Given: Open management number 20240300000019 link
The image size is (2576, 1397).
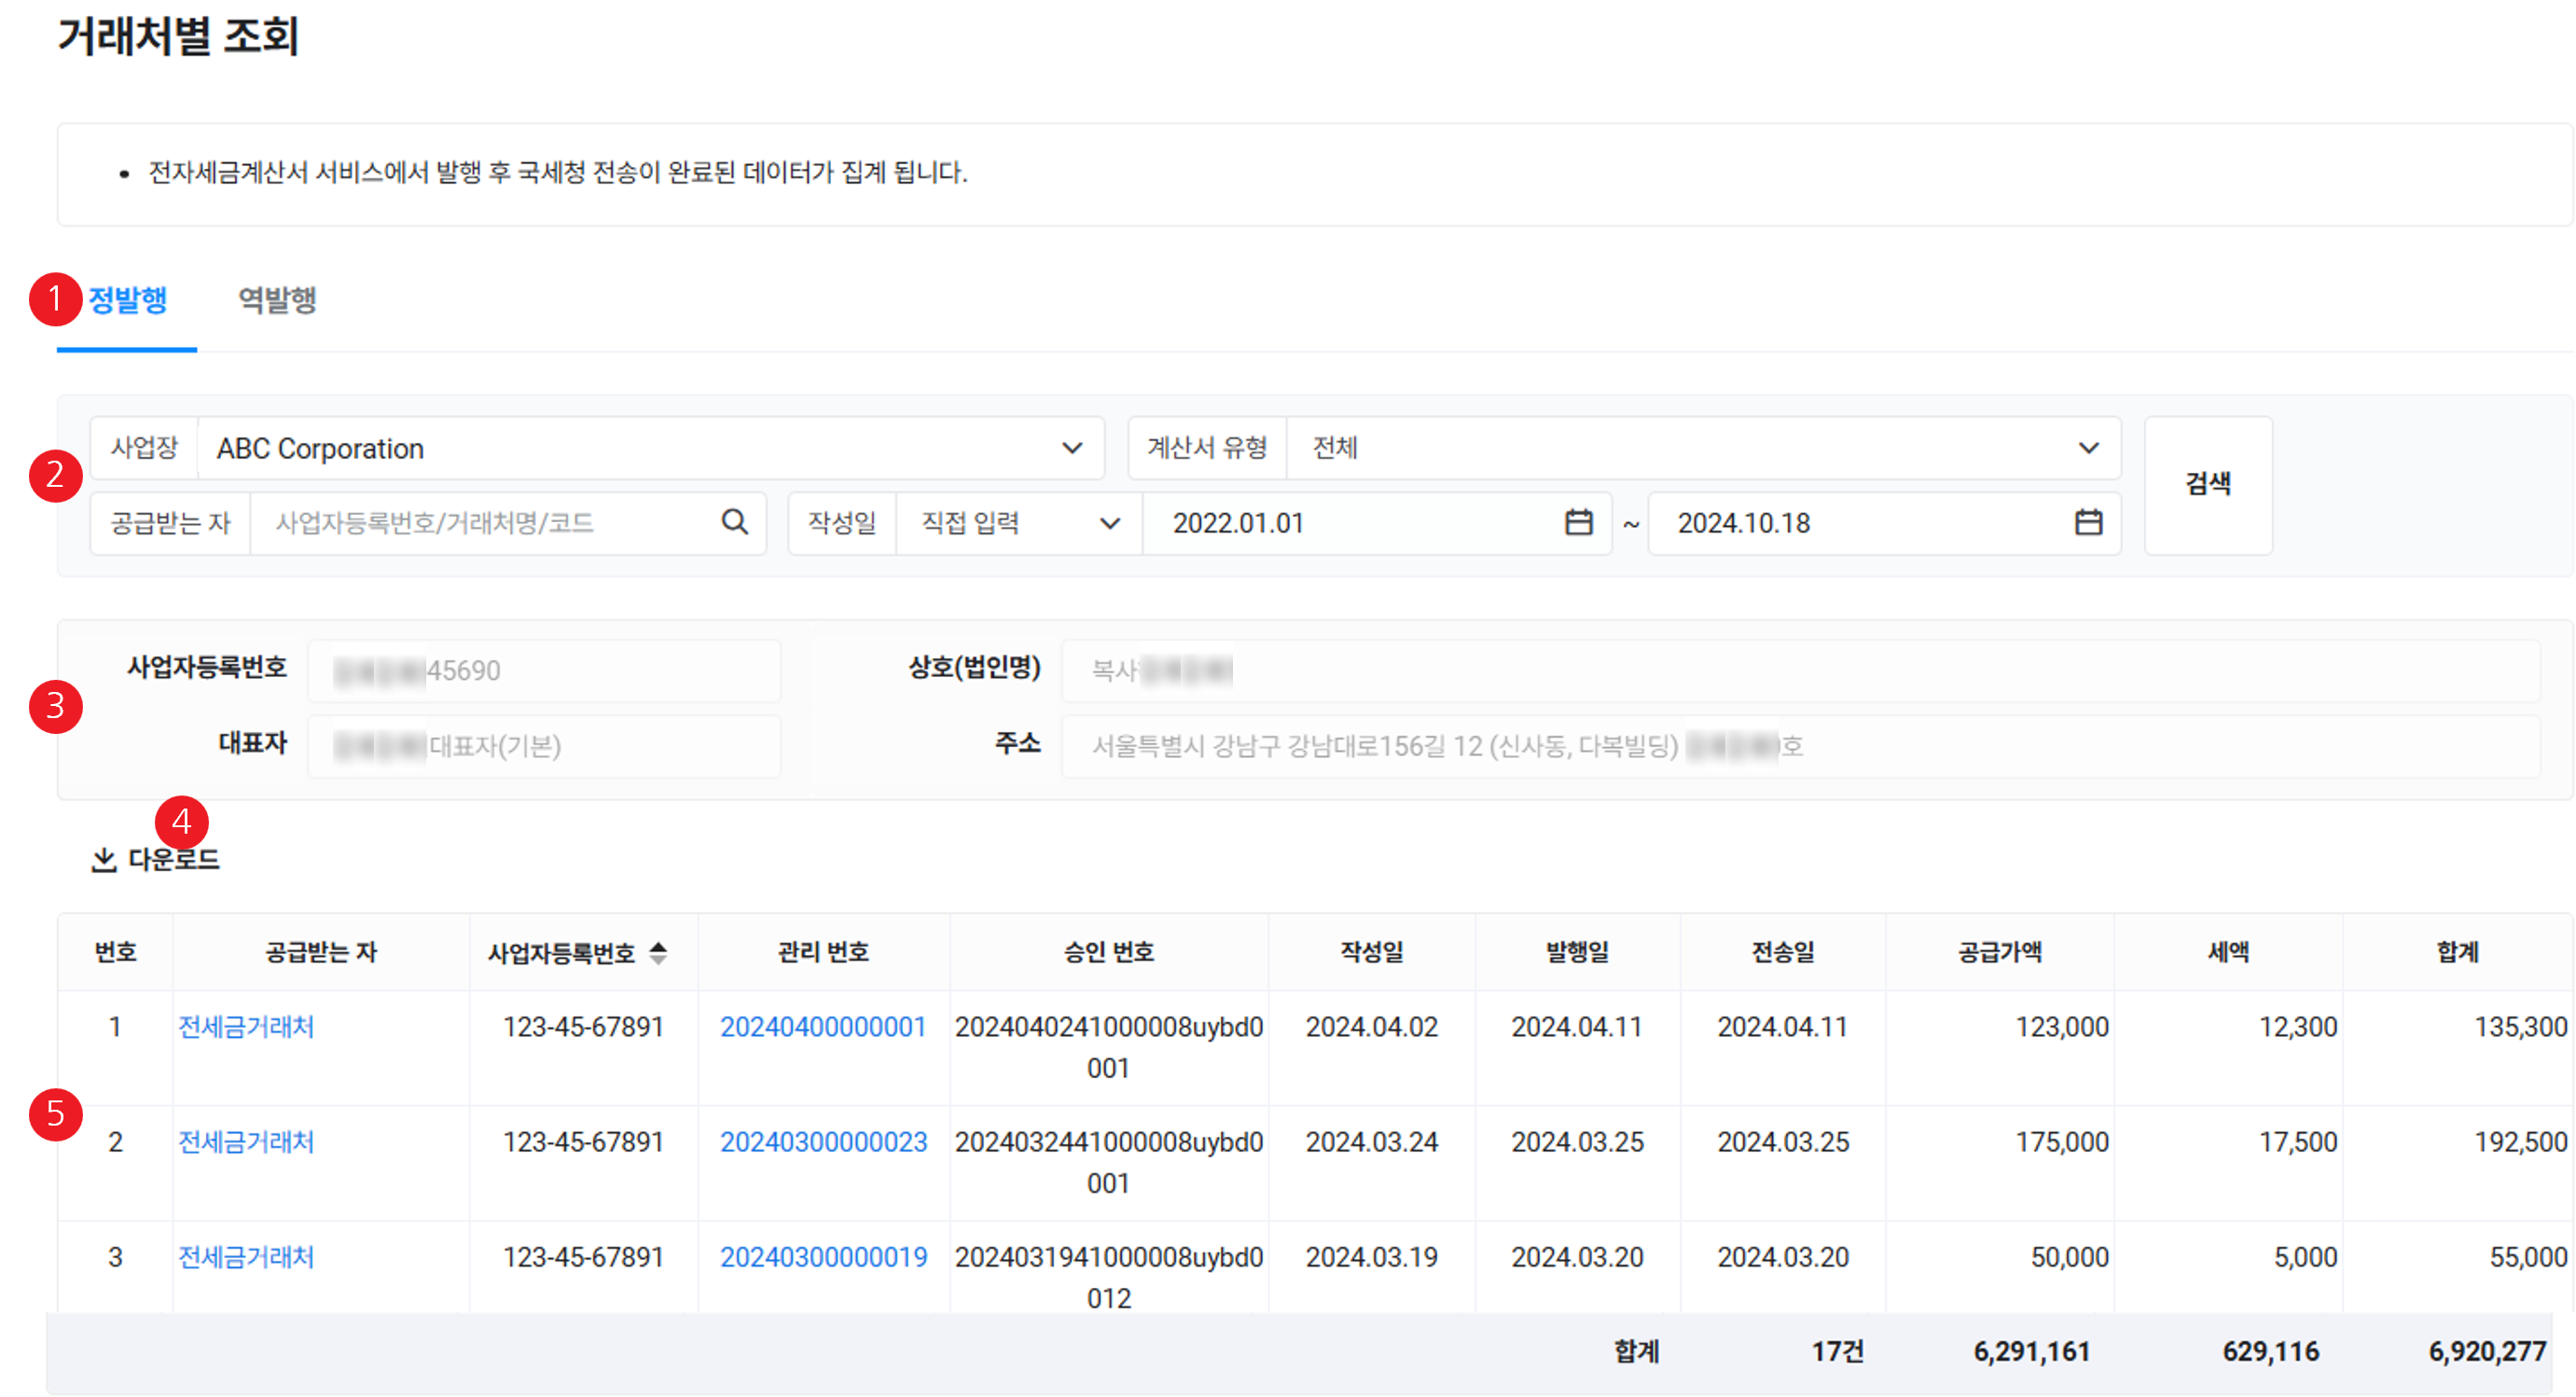Looking at the screenshot, I should click(x=823, y=1256).
